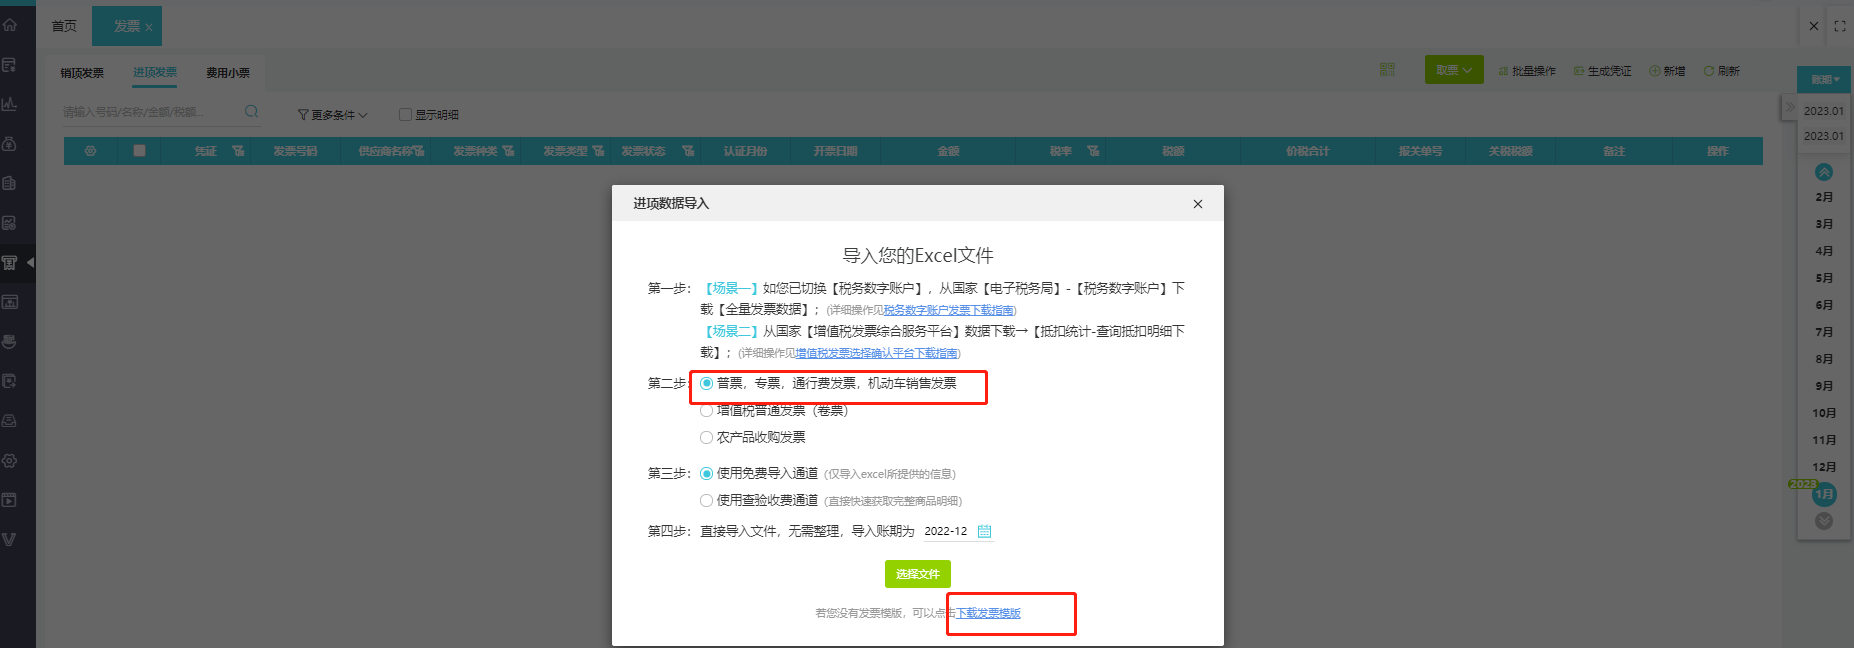Click the V logo icon in sidebar
1854x648 pixels.
click(x=10, y=539)
